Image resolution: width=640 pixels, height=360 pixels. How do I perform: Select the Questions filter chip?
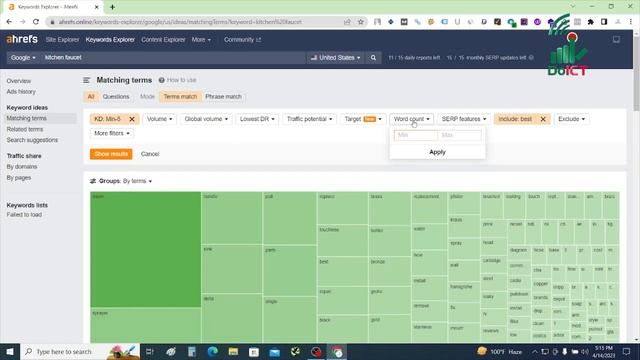[x=116, y=97]
